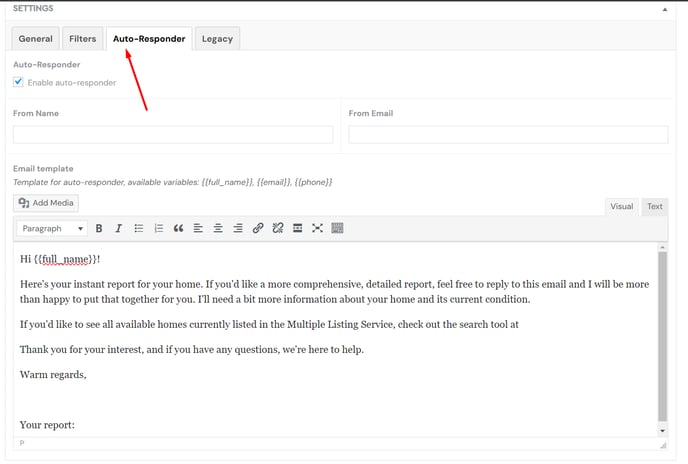The width and height of the screenshot is (688, 464).
Task: Click paragraph starting 'If you'd like to see all'
Action: [x=269, y=324]
